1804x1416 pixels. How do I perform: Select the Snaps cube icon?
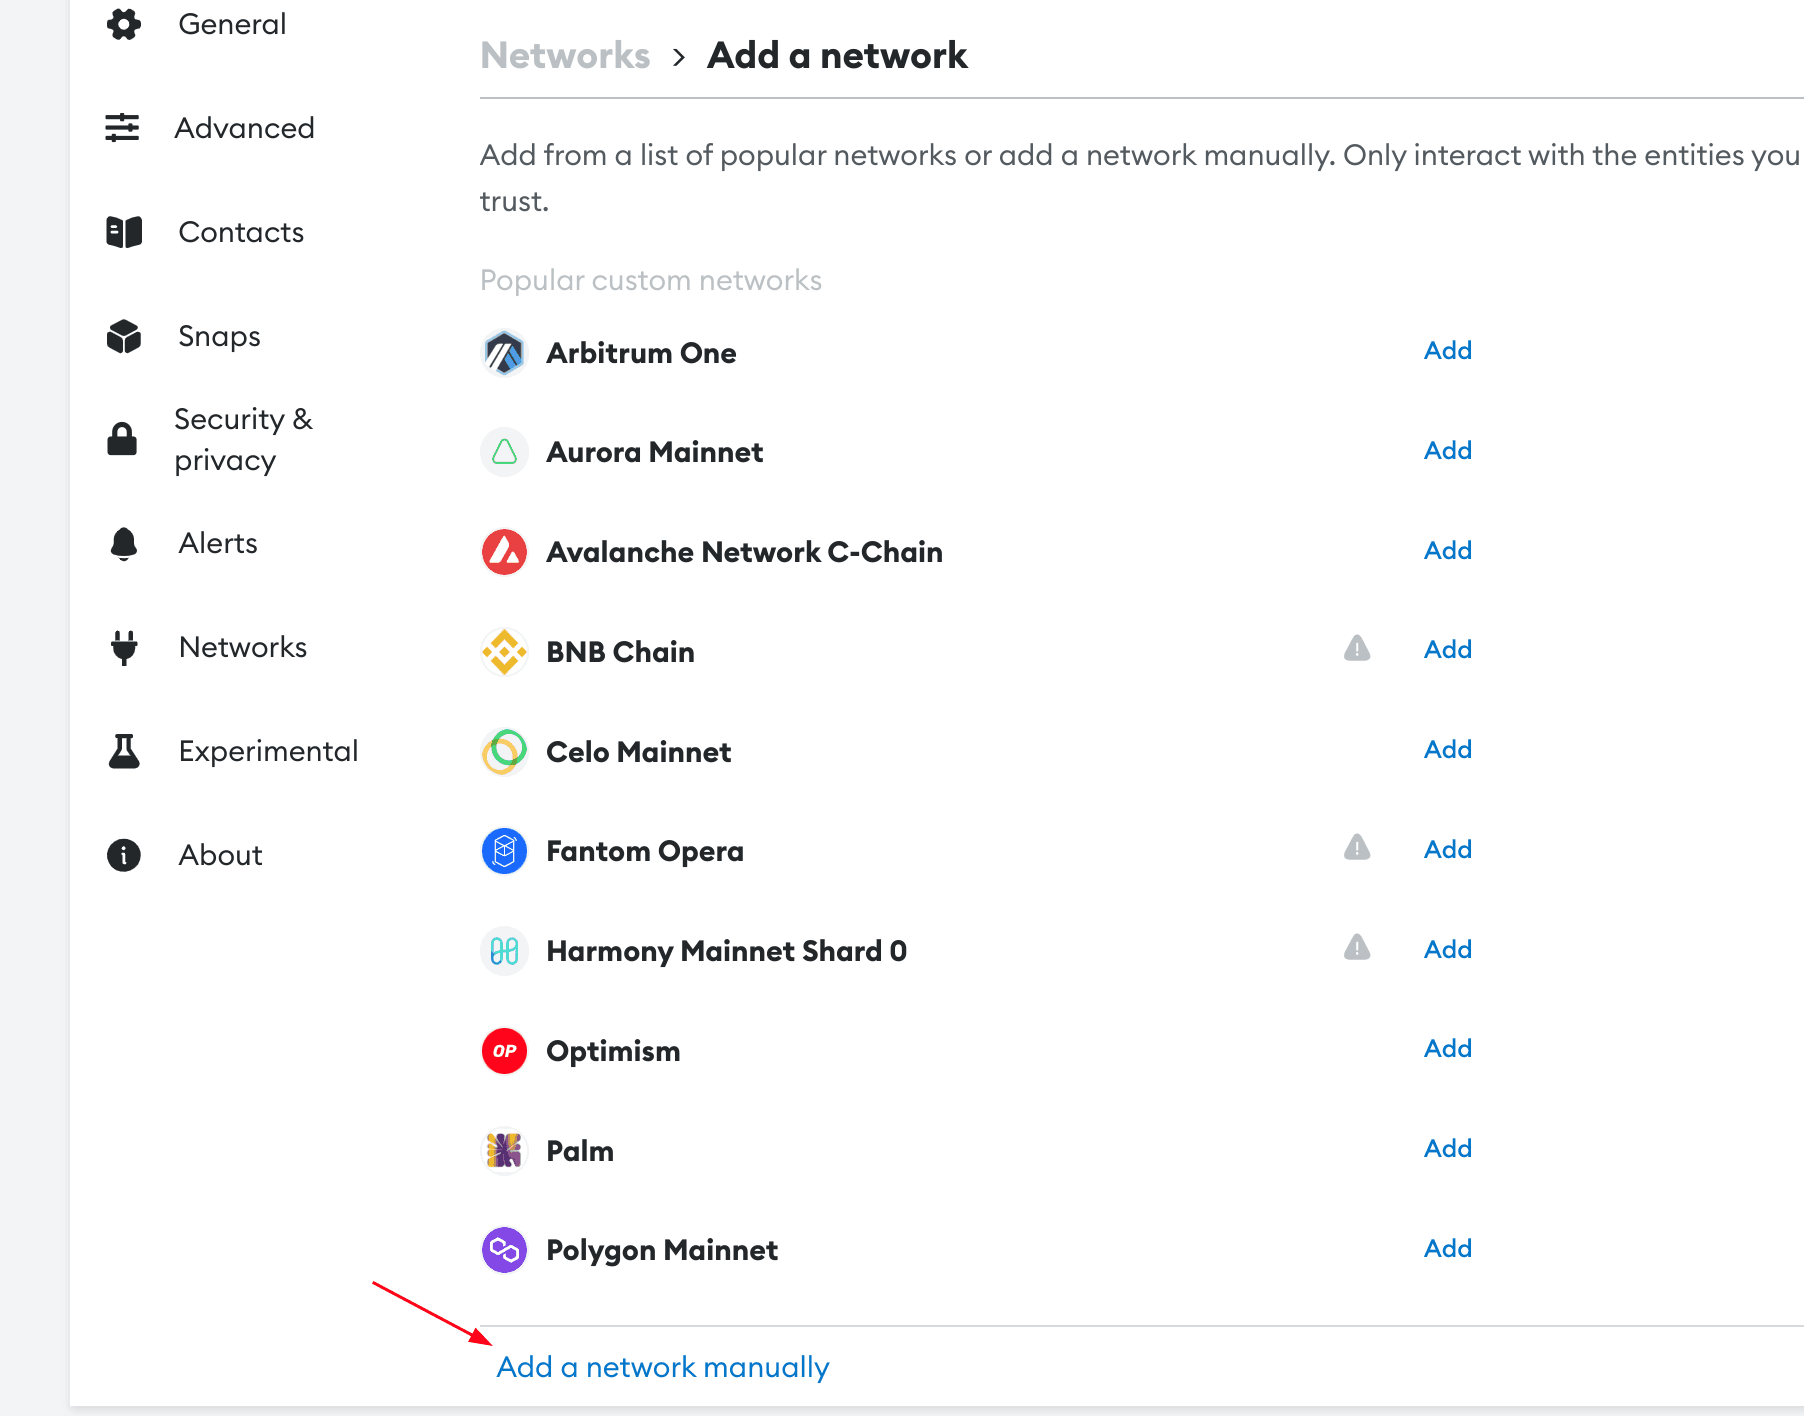pos(124,337)
